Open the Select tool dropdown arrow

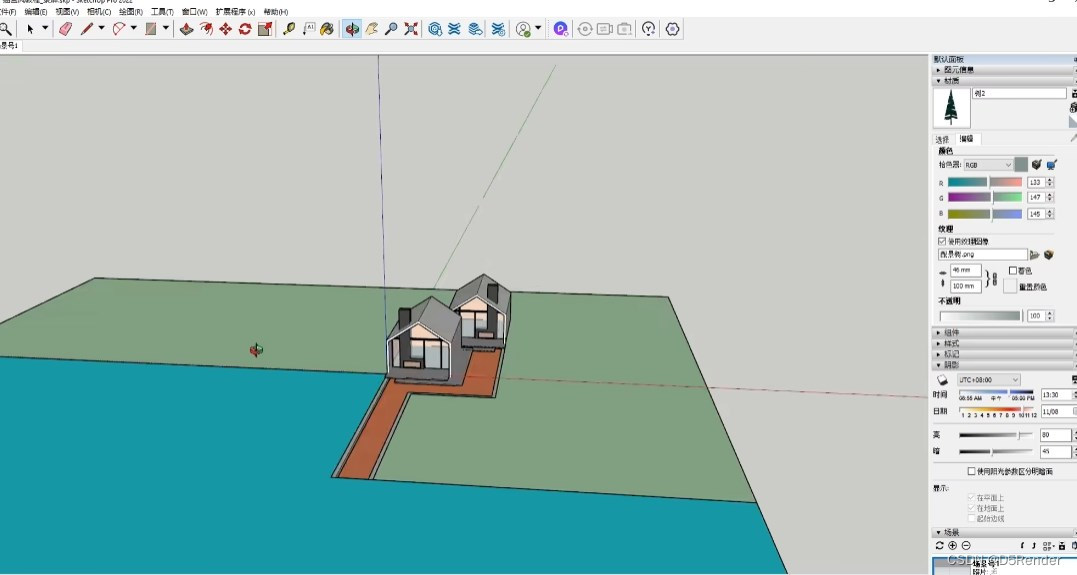point(45,29)
